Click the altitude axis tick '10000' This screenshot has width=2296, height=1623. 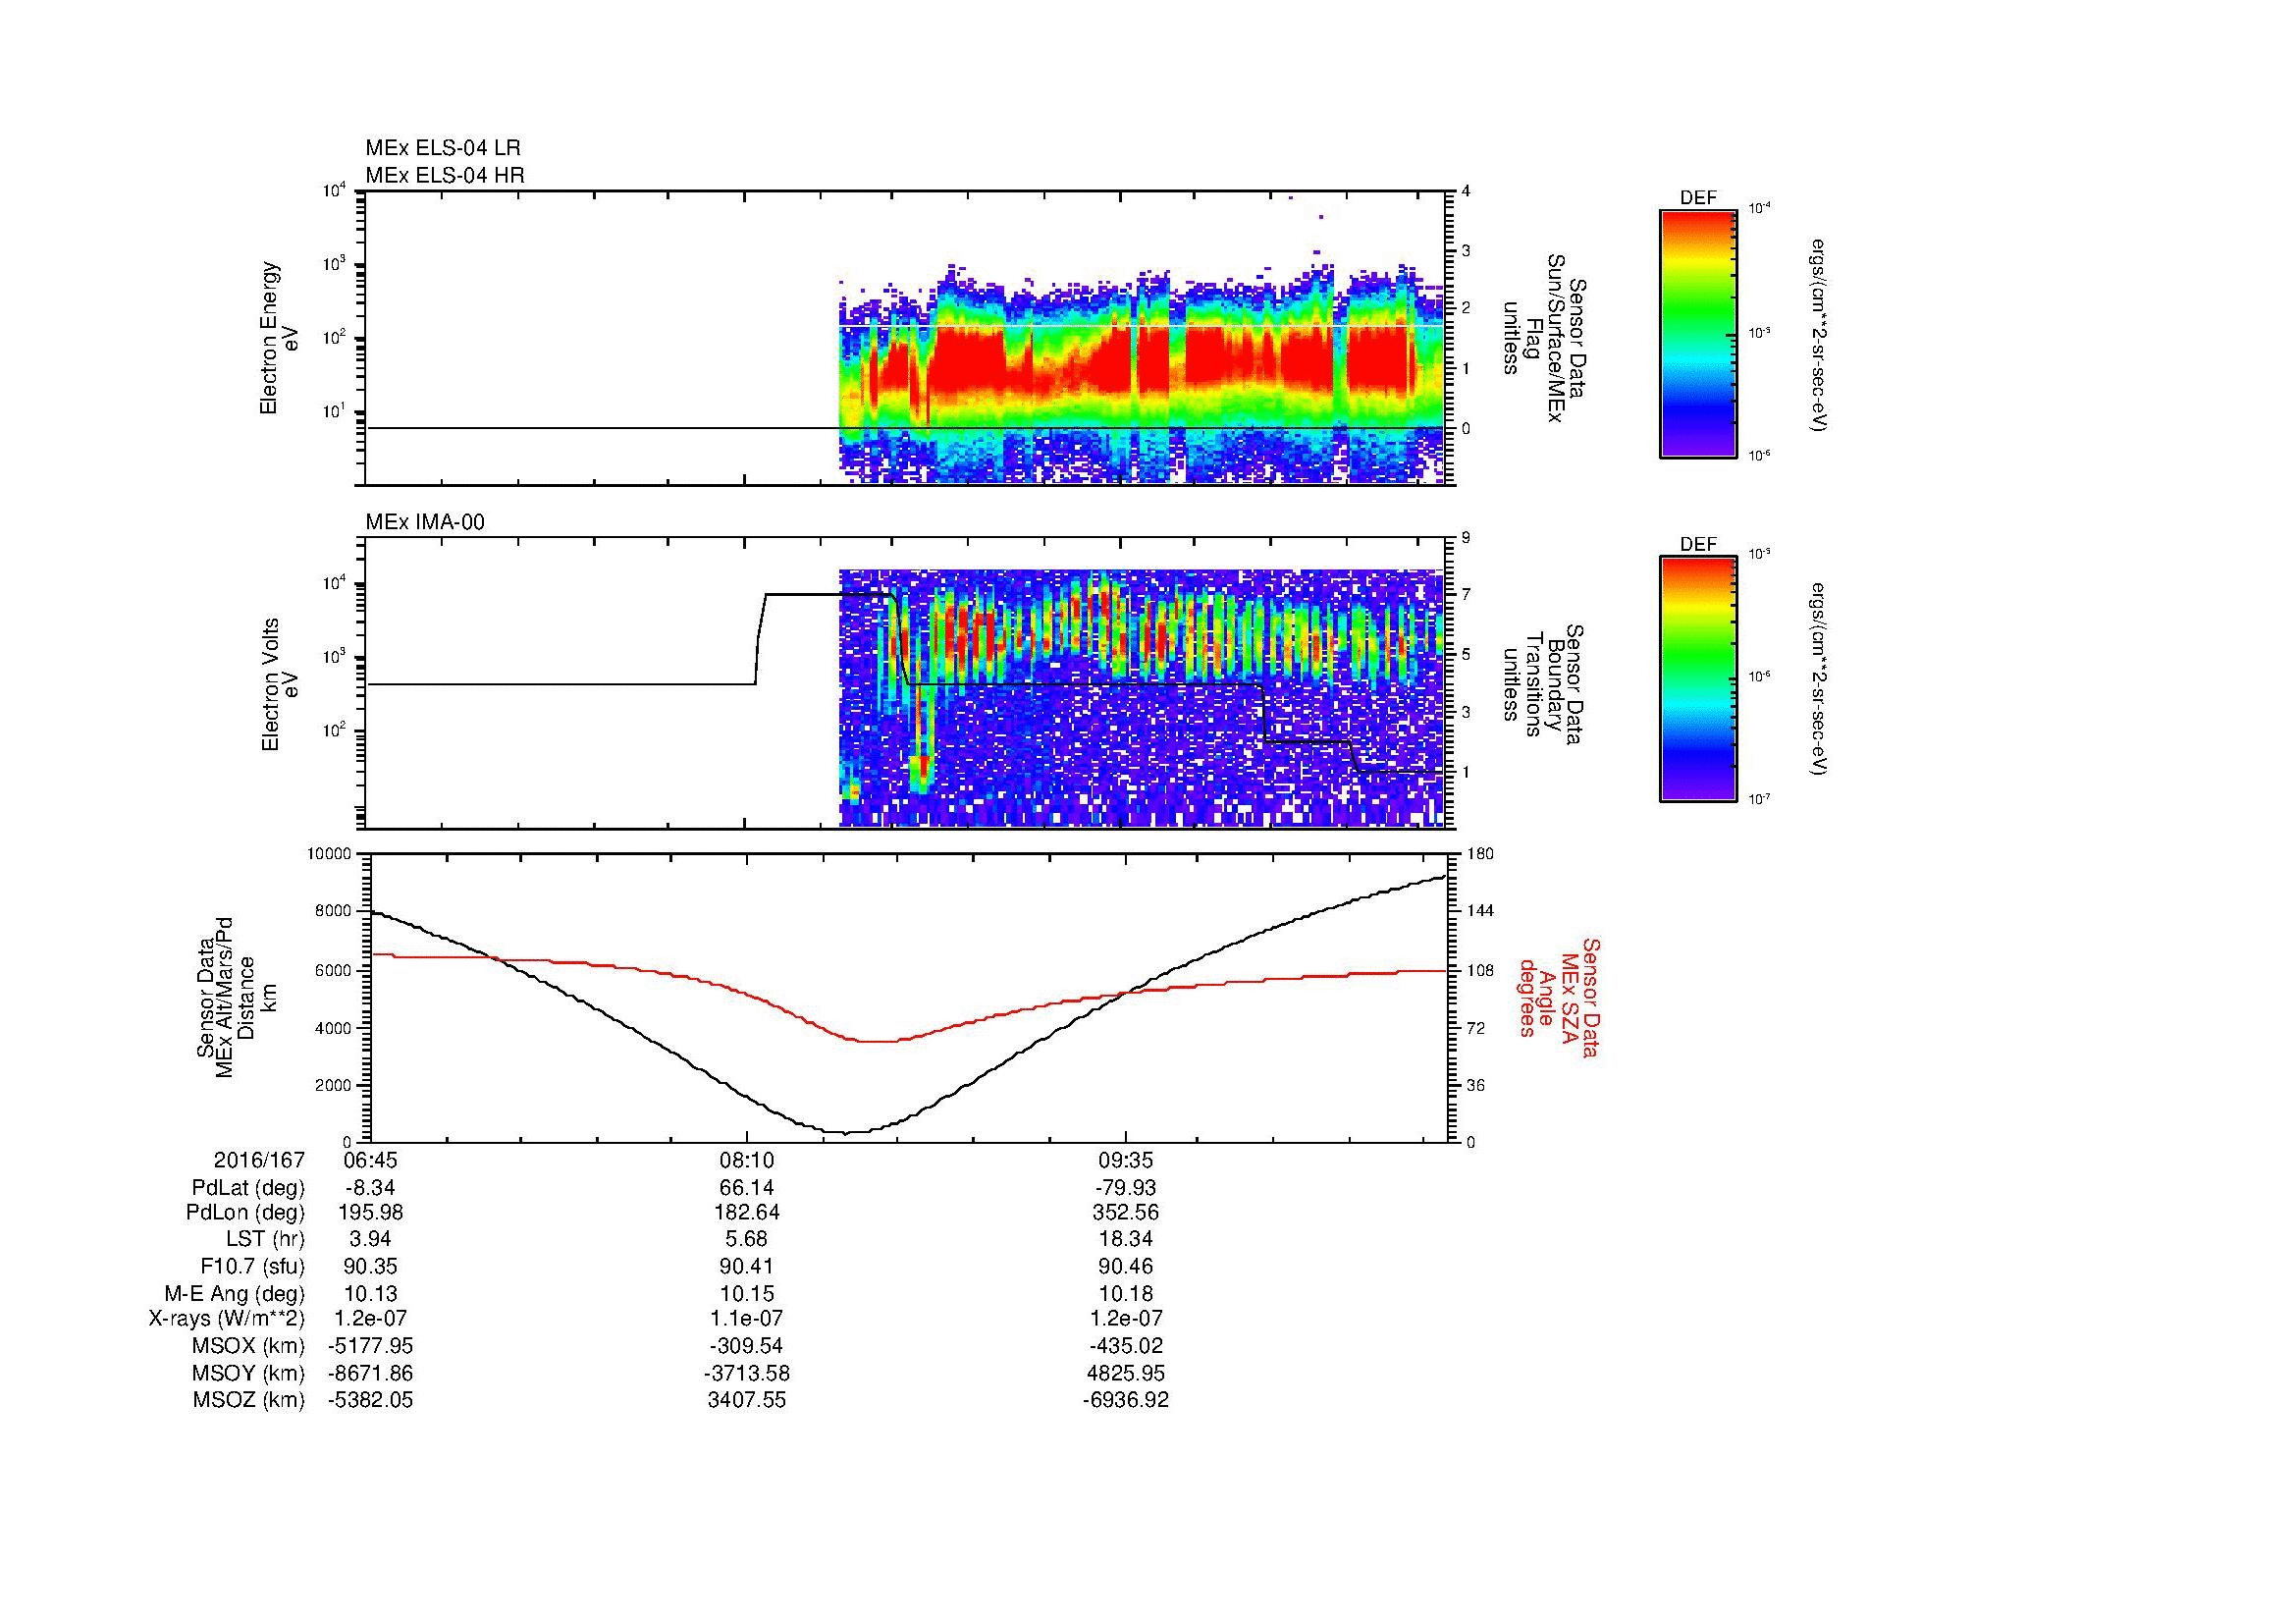click(x=331, y=854)
